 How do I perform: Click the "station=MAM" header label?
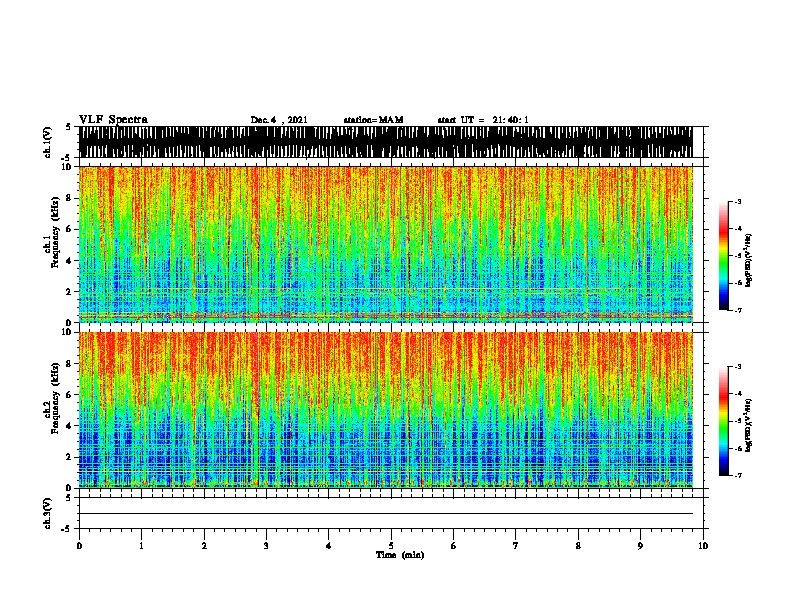pyautogui.click(x=373, y=120)
